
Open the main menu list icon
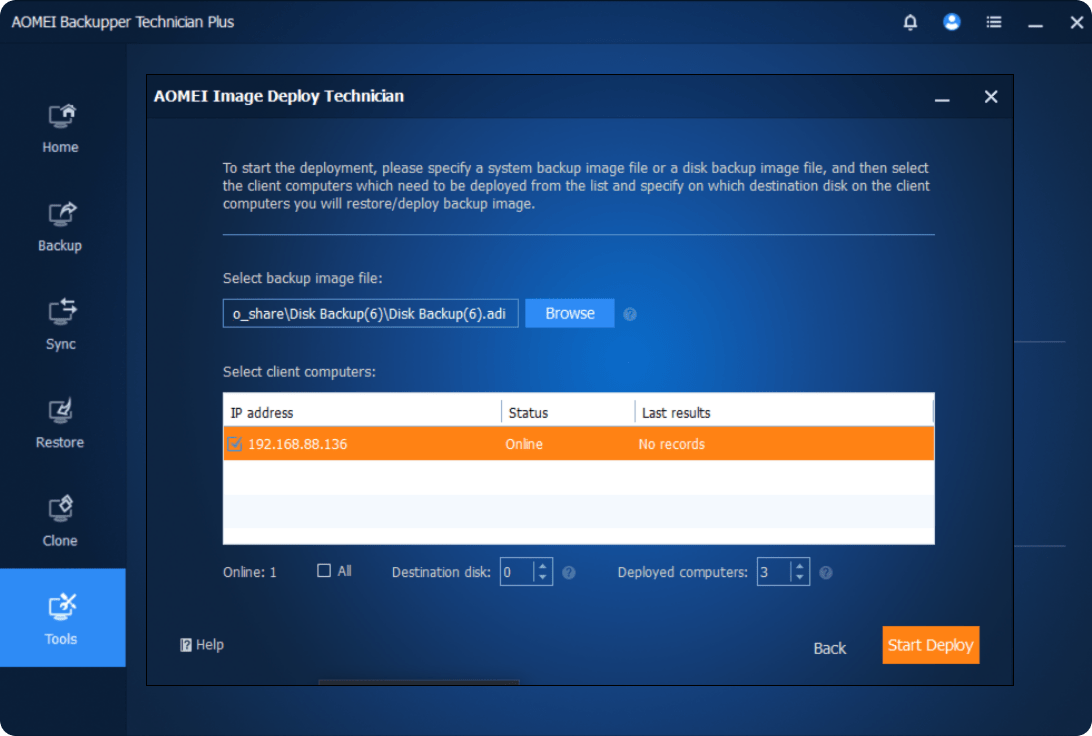994,22
